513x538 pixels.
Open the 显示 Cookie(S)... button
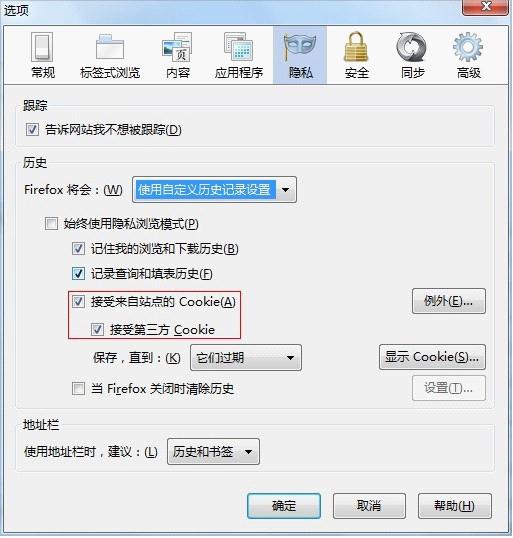tap(432, 357)
